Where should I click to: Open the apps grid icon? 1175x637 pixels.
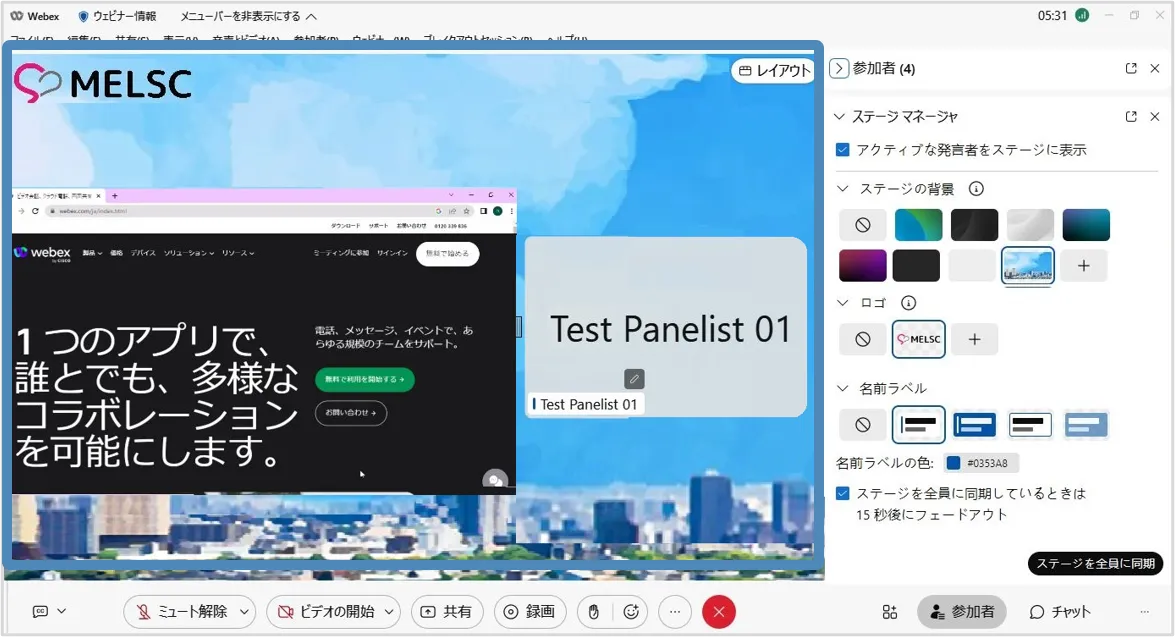(889, 612)
